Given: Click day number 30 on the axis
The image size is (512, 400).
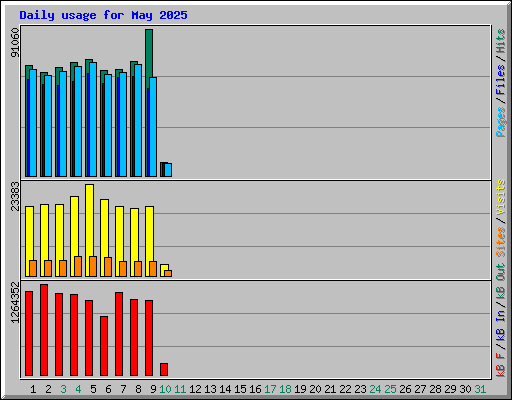Looking at the screenshot, I should pyautogui.click(x=465, y=389).
